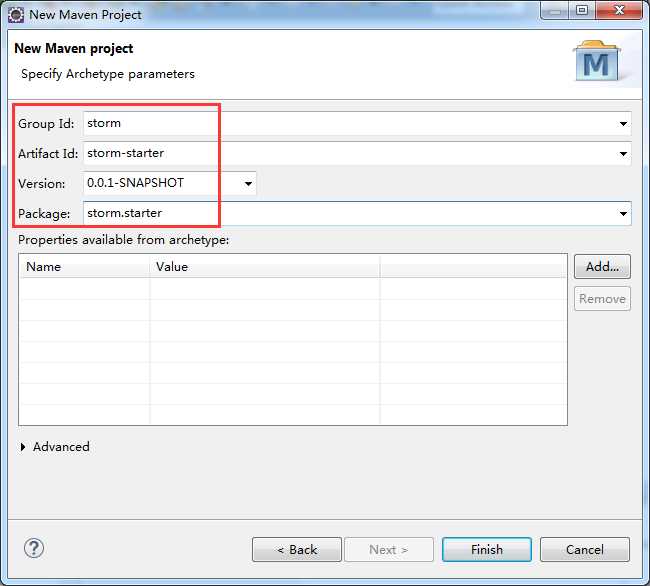Open the Version dropdown arrow
The width and height of the screenshot is (650, 586).
tap(248, 183)
